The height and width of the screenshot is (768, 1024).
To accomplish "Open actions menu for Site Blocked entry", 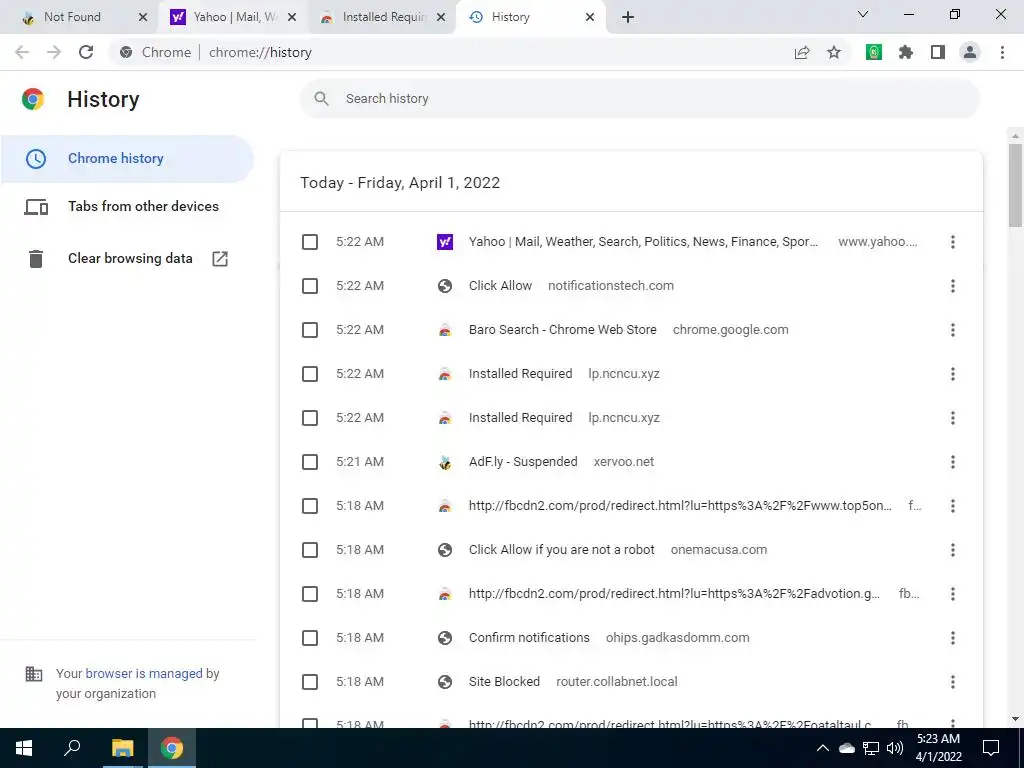I will pyautogui.click(x=953, y=682).
